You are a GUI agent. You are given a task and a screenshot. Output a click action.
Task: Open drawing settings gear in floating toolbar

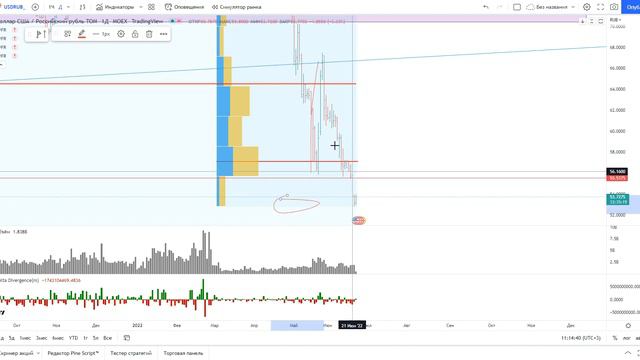click(121, 34)
